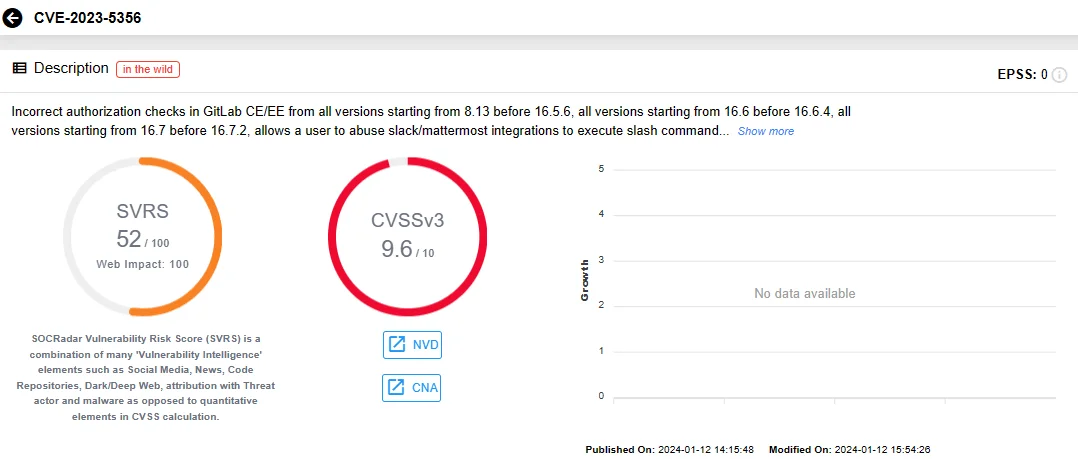Open the EPSS info icon

pyautogui.click(x=1059, y=75)
